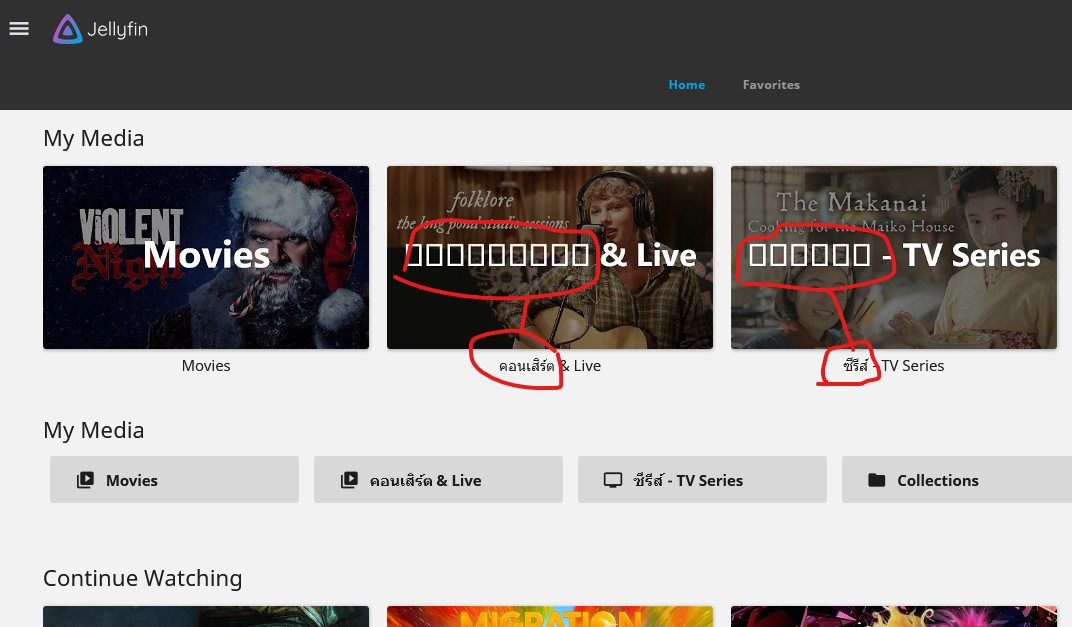Screen dimensions: 1072x627
Task: Switch to the Favorites tab
Action: pyautogui.click(x=770, y=85)
